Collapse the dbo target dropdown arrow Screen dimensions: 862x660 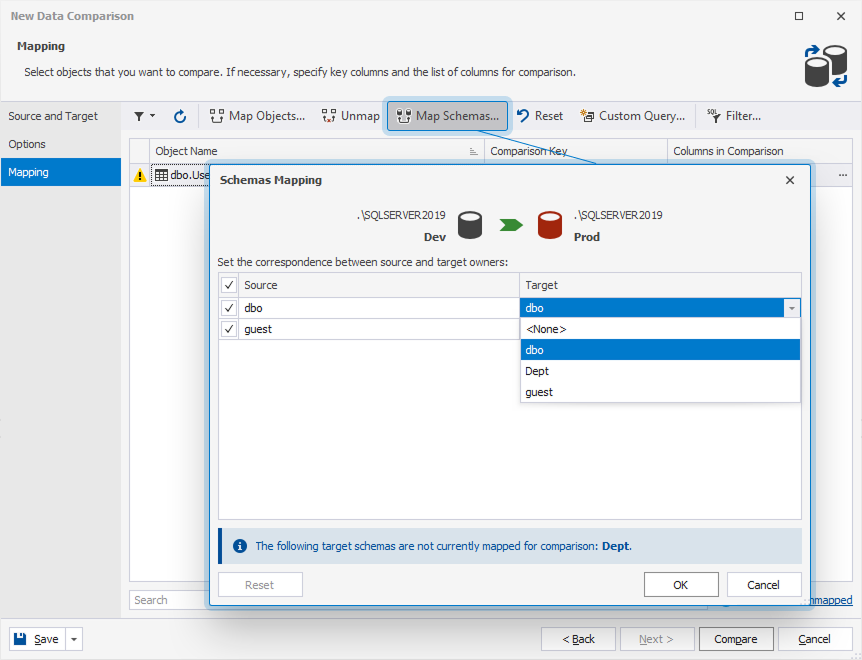click(791, 309)
